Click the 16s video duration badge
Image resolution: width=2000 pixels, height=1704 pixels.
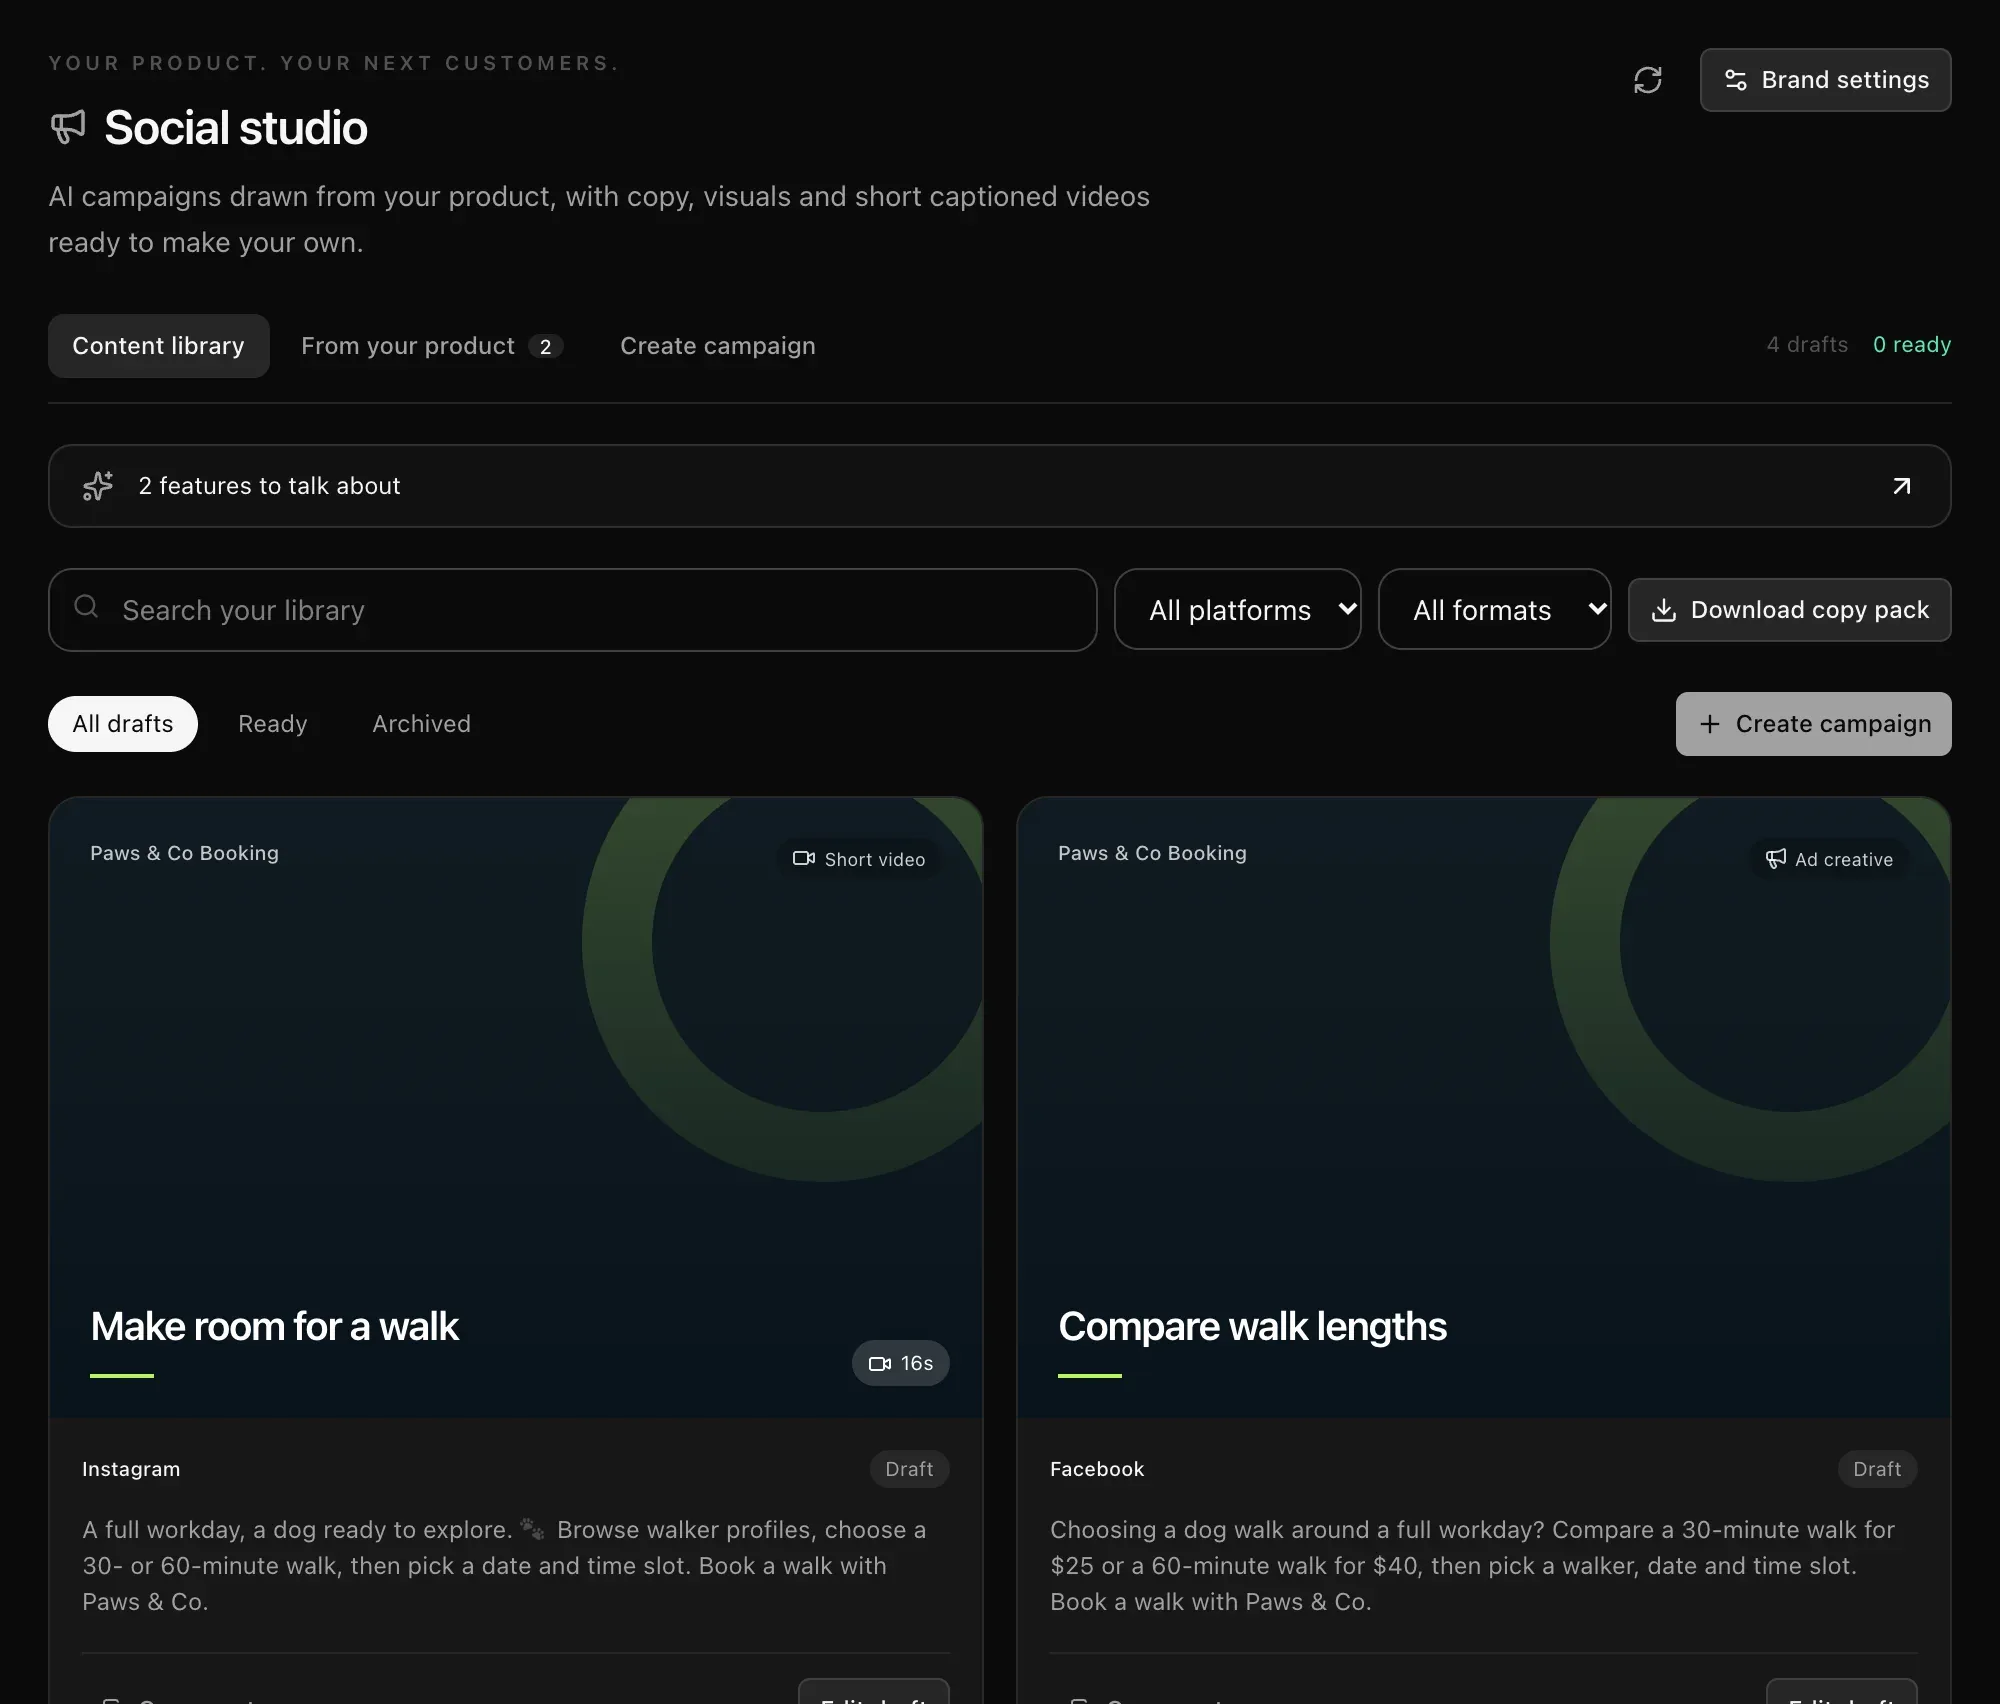point(900,1363)
